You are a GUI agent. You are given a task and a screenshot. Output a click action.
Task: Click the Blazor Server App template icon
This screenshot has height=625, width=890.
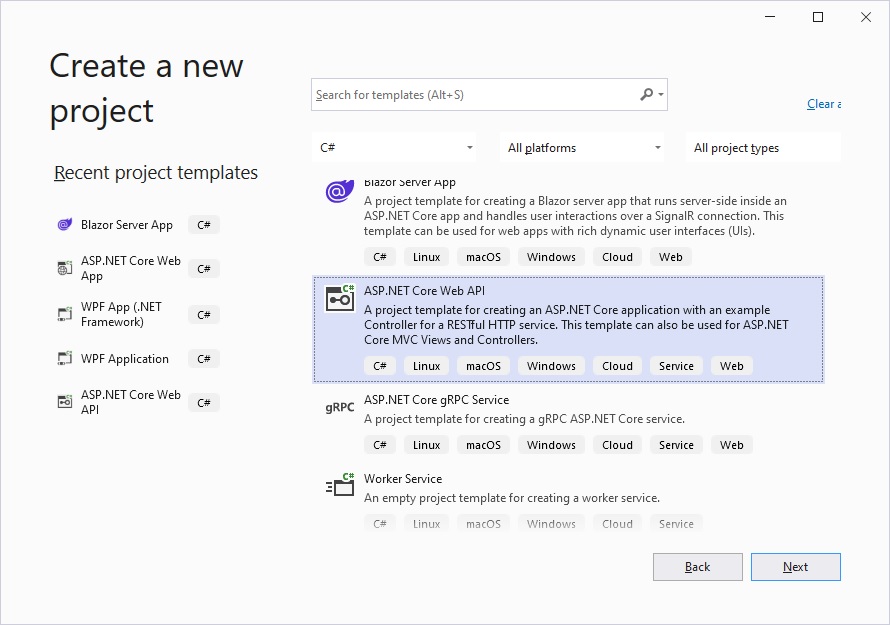coord(340,191)
